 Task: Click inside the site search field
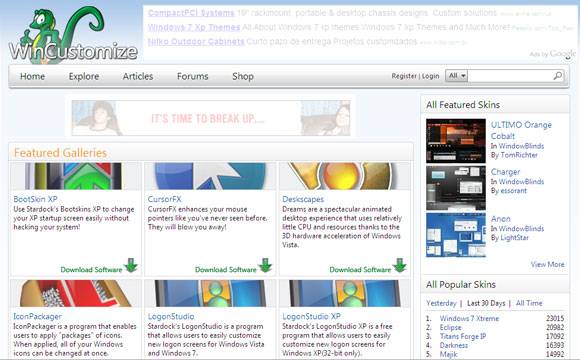[x=510, y=76]
